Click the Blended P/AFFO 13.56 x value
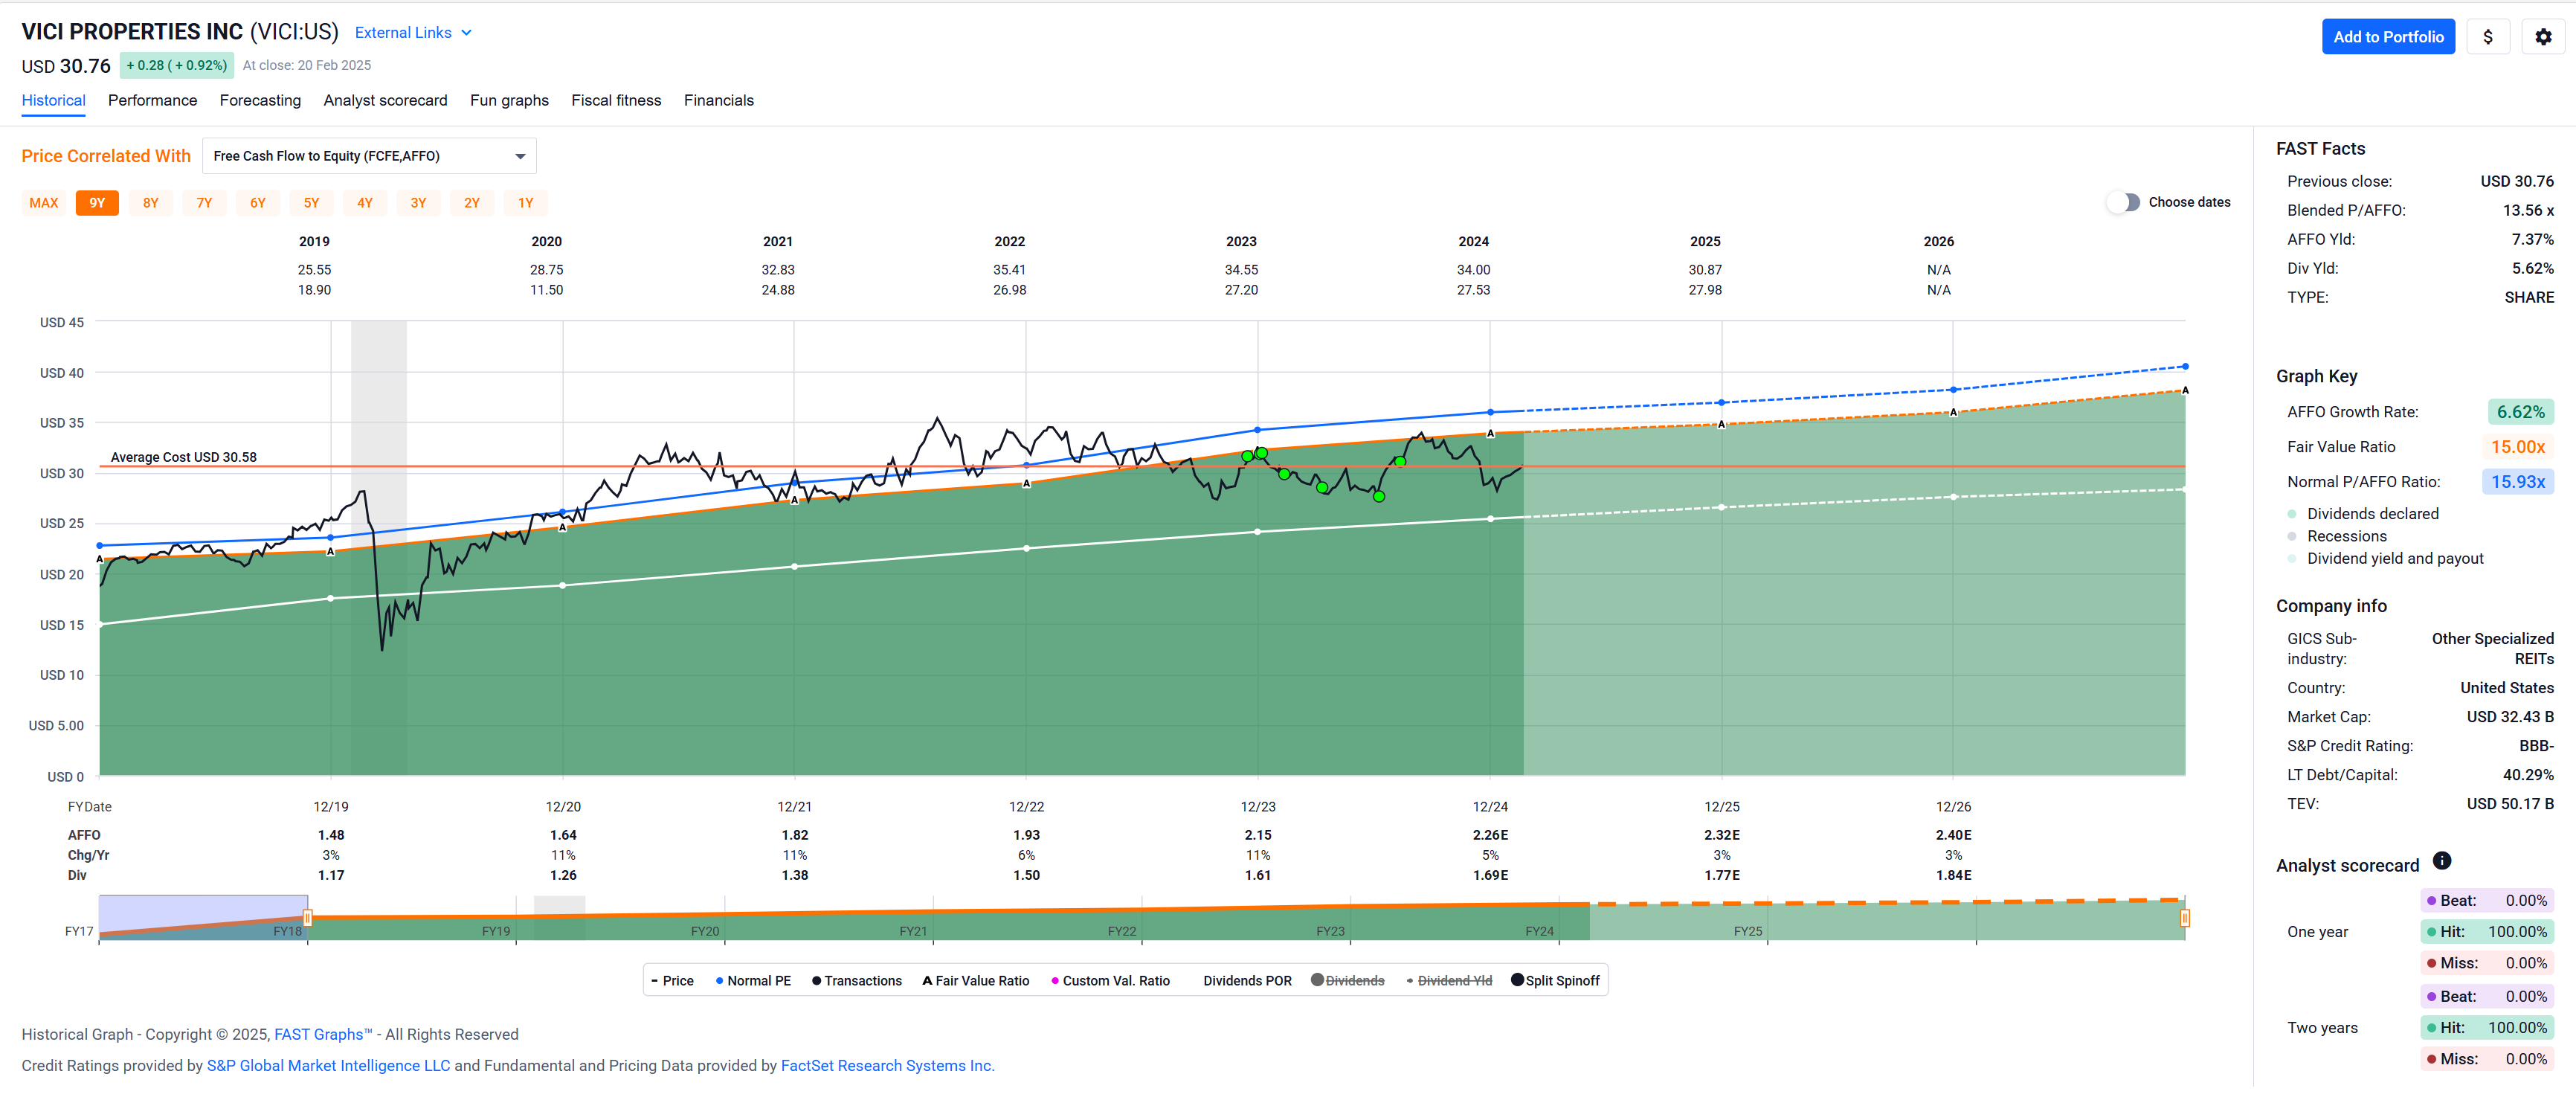Viewport: 2576px width, 1100px height. point(2528,210)
